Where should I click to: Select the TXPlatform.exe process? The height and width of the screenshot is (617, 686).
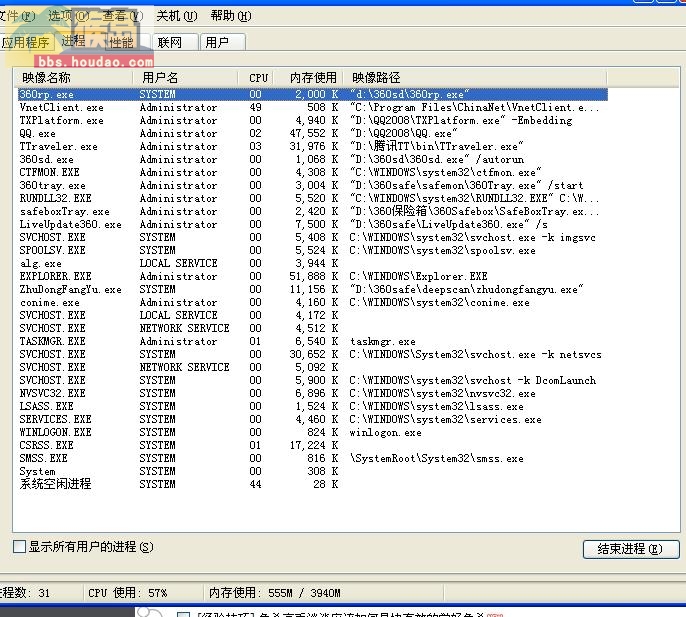pyautogui.click(x=312, y=120)
